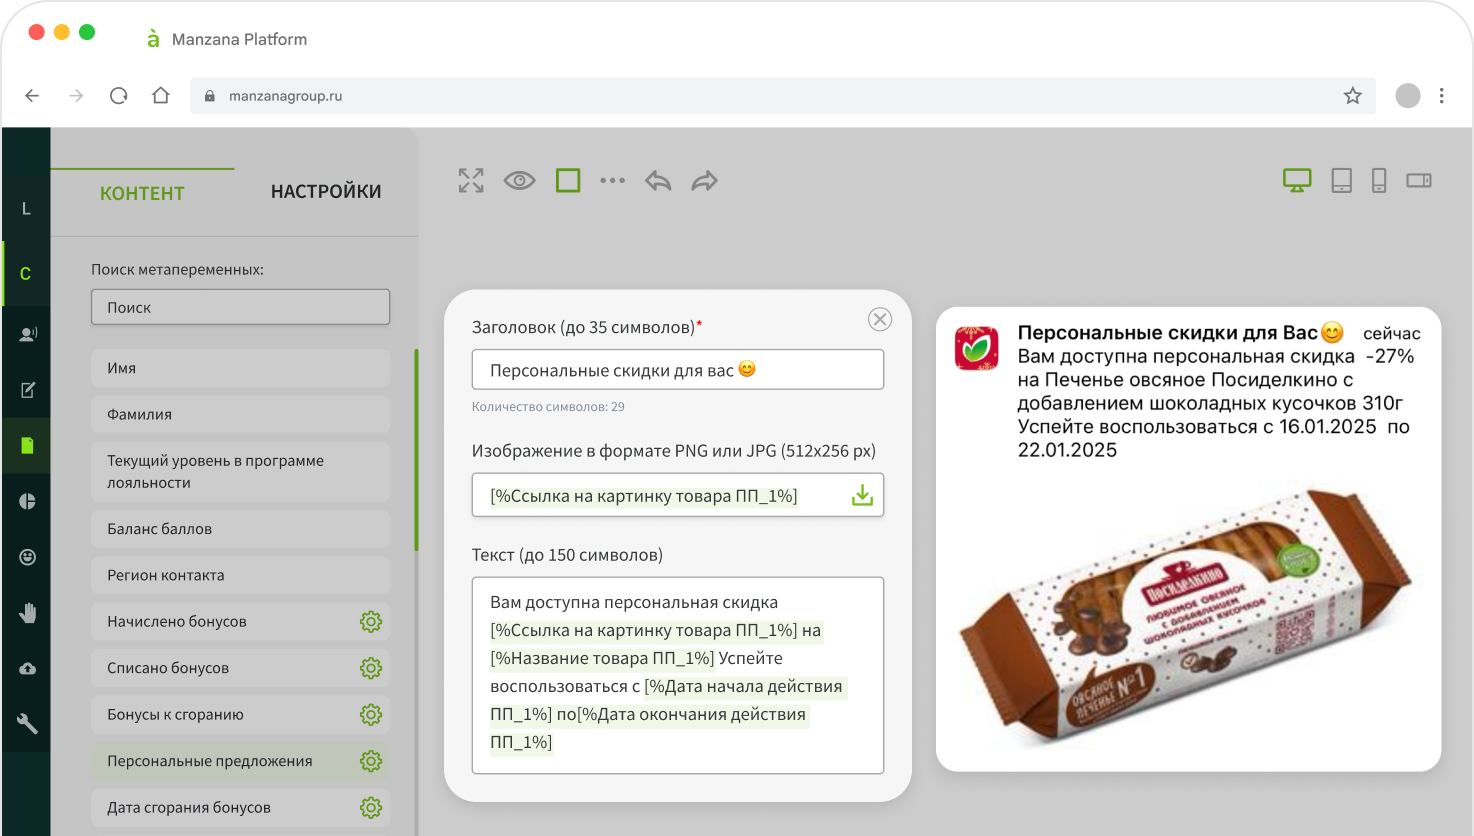Click the Регион контакта metavariable
Image resolution: width=1474 pixels, height=836 pixels.
(240, 575)
